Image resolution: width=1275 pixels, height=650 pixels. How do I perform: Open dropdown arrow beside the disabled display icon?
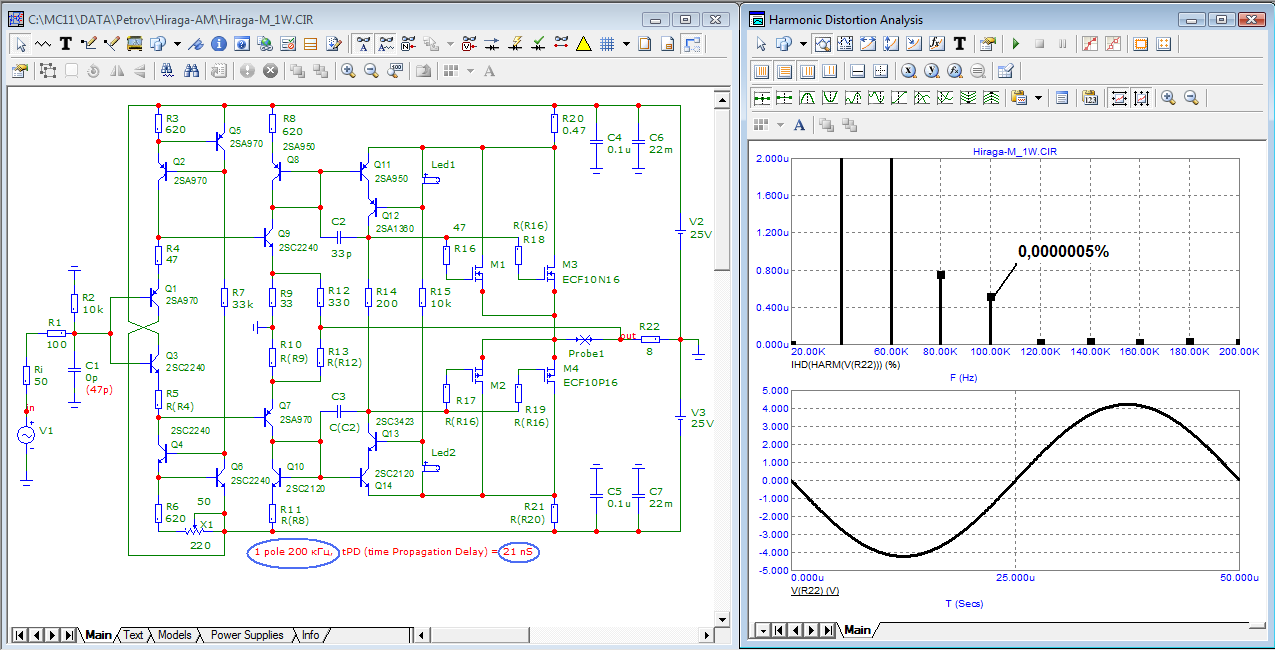[x=450, y=44]
